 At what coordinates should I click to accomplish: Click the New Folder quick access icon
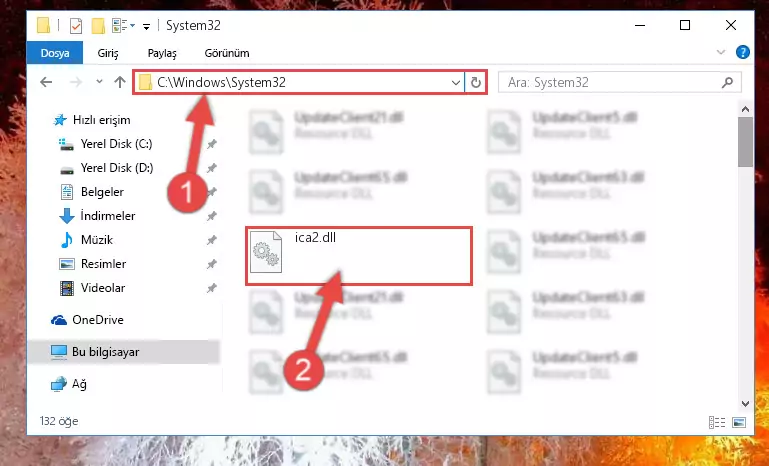click(98, 26)
